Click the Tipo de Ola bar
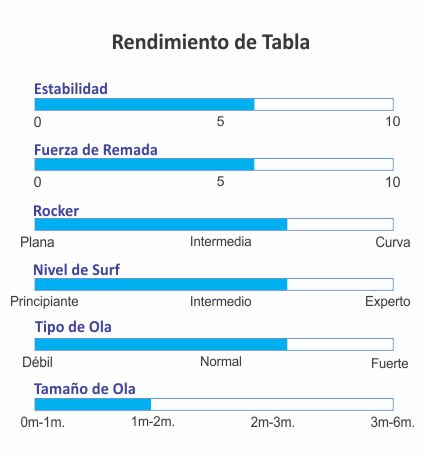Image resolution: width=429 pixels, height=460 pixels. [214, 344]
